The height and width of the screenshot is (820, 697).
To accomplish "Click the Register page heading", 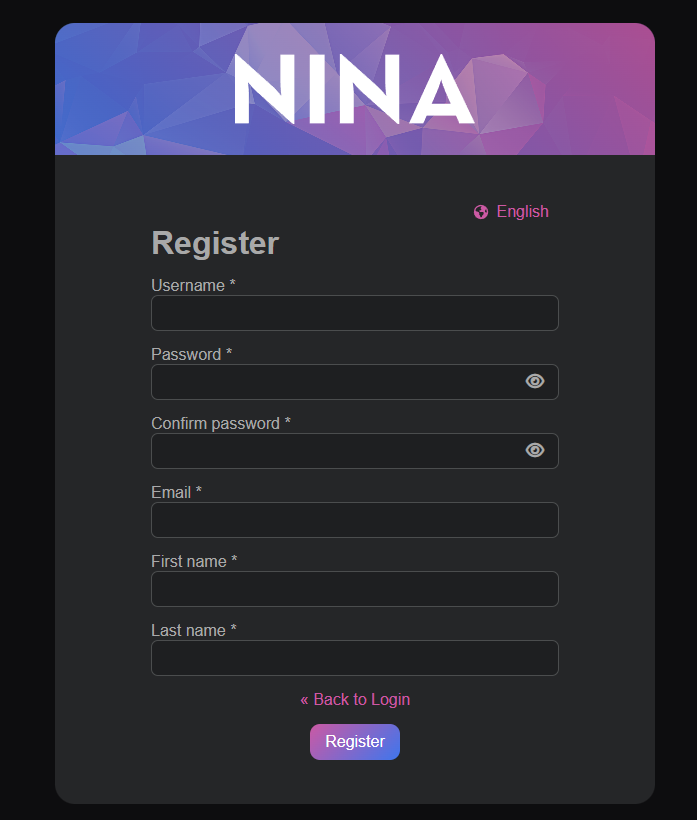I will [x=215, y=243].
